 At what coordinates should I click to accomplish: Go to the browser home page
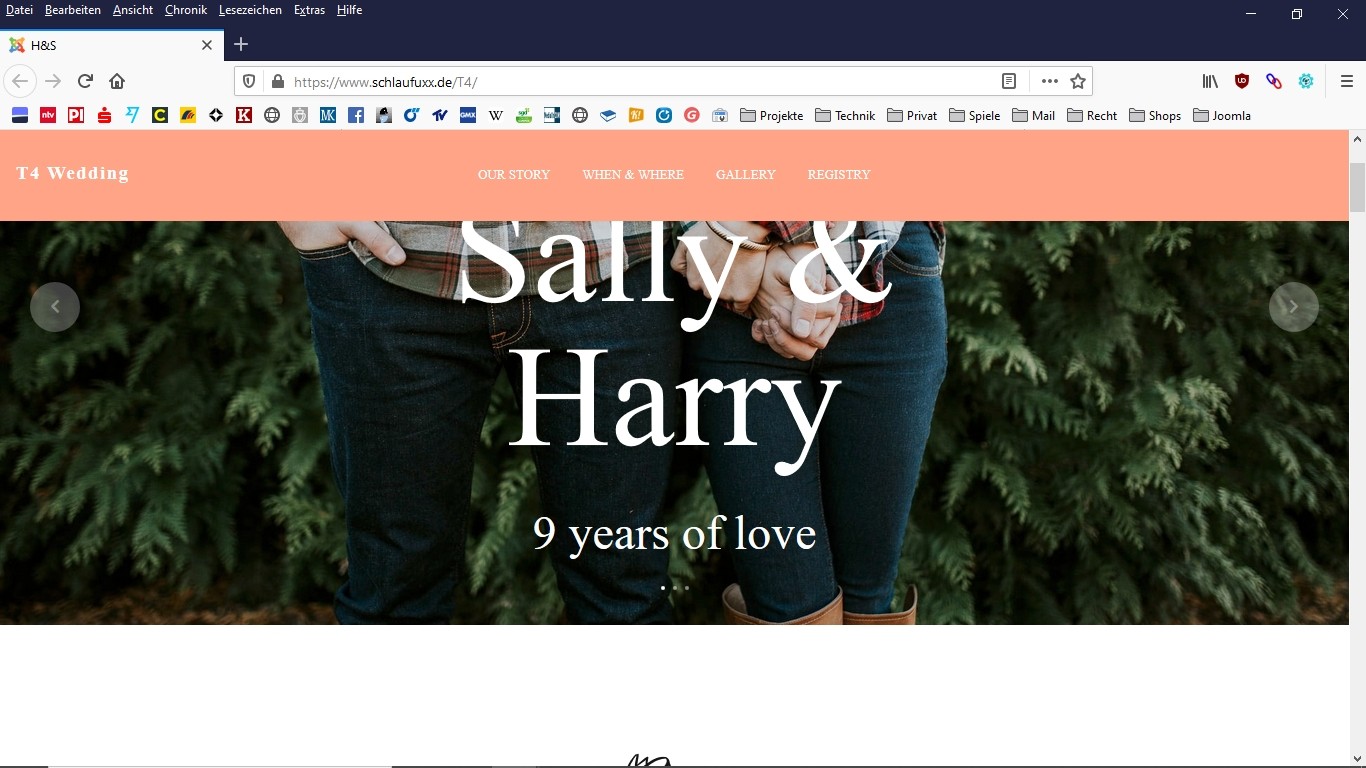pyautogui.click(x=117, y=81)
